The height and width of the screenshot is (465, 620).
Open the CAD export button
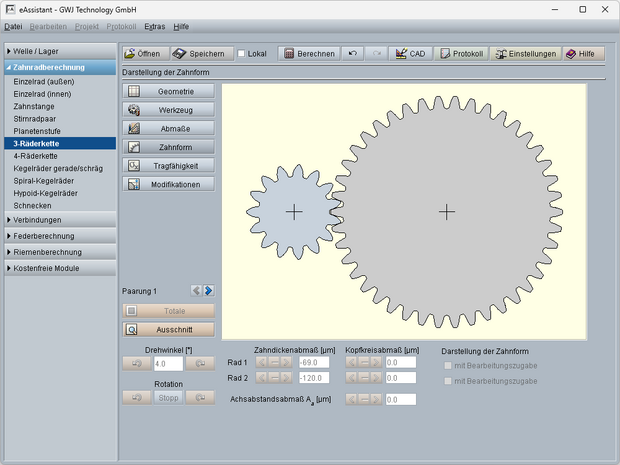pos(412,54)
